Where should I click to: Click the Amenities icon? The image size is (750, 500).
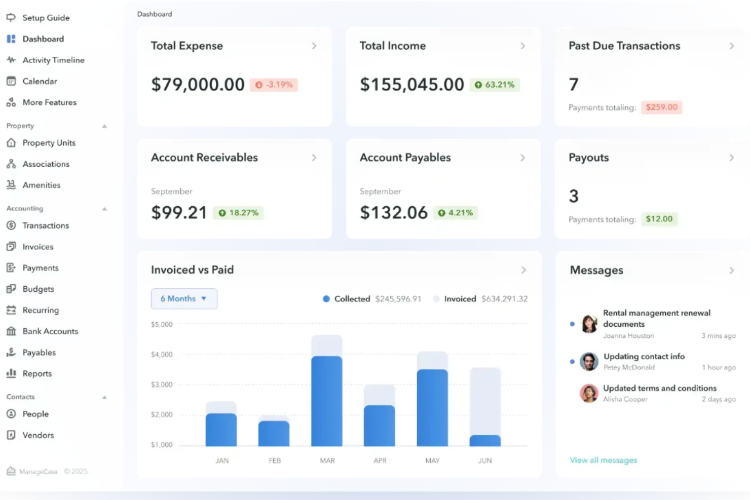(11, 185)
